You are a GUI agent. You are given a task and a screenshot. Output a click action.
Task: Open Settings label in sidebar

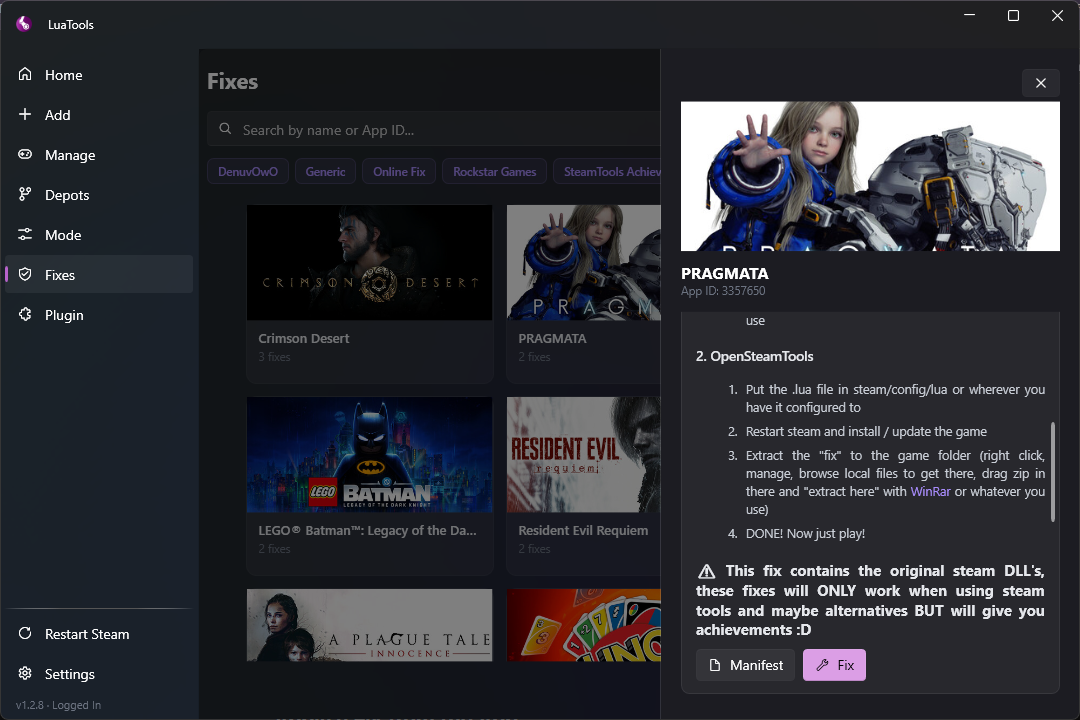pyautogui.click(x=70, y=674)
